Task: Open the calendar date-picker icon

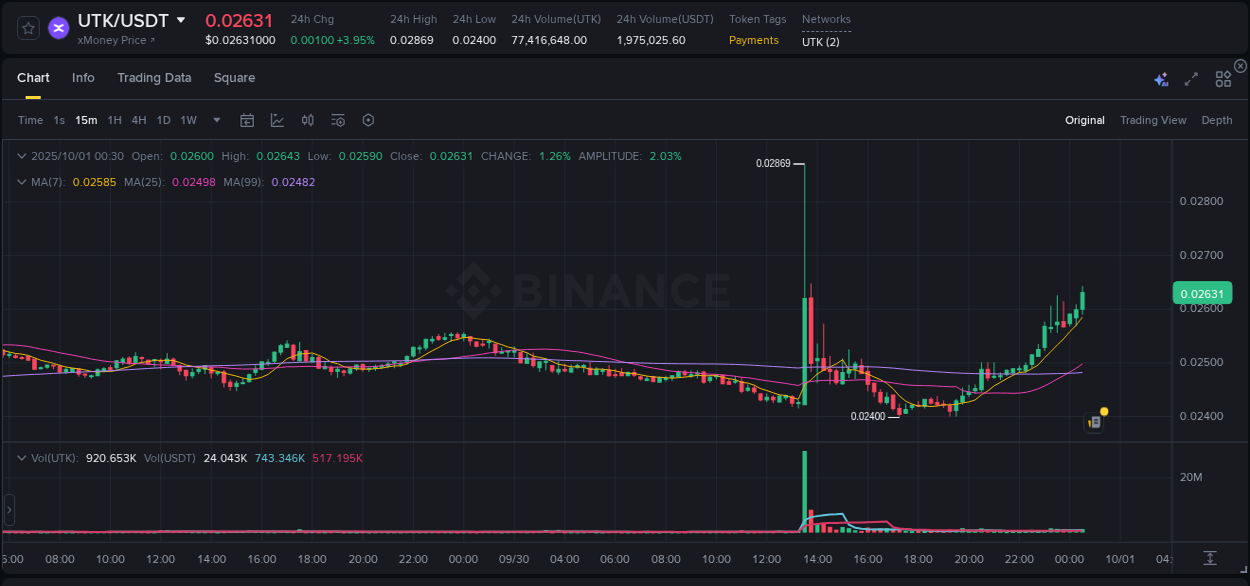Action: [247, 120]
